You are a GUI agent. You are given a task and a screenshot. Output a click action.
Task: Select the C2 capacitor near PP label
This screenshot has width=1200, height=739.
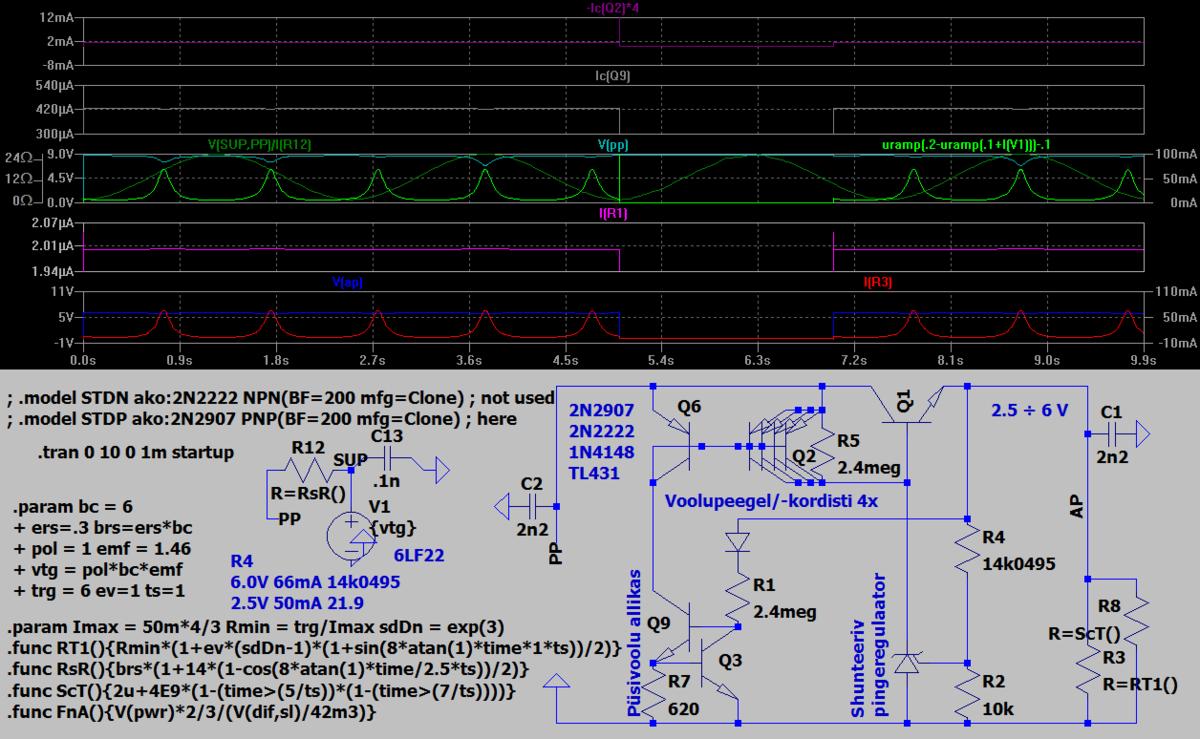(x=532, y=507)
